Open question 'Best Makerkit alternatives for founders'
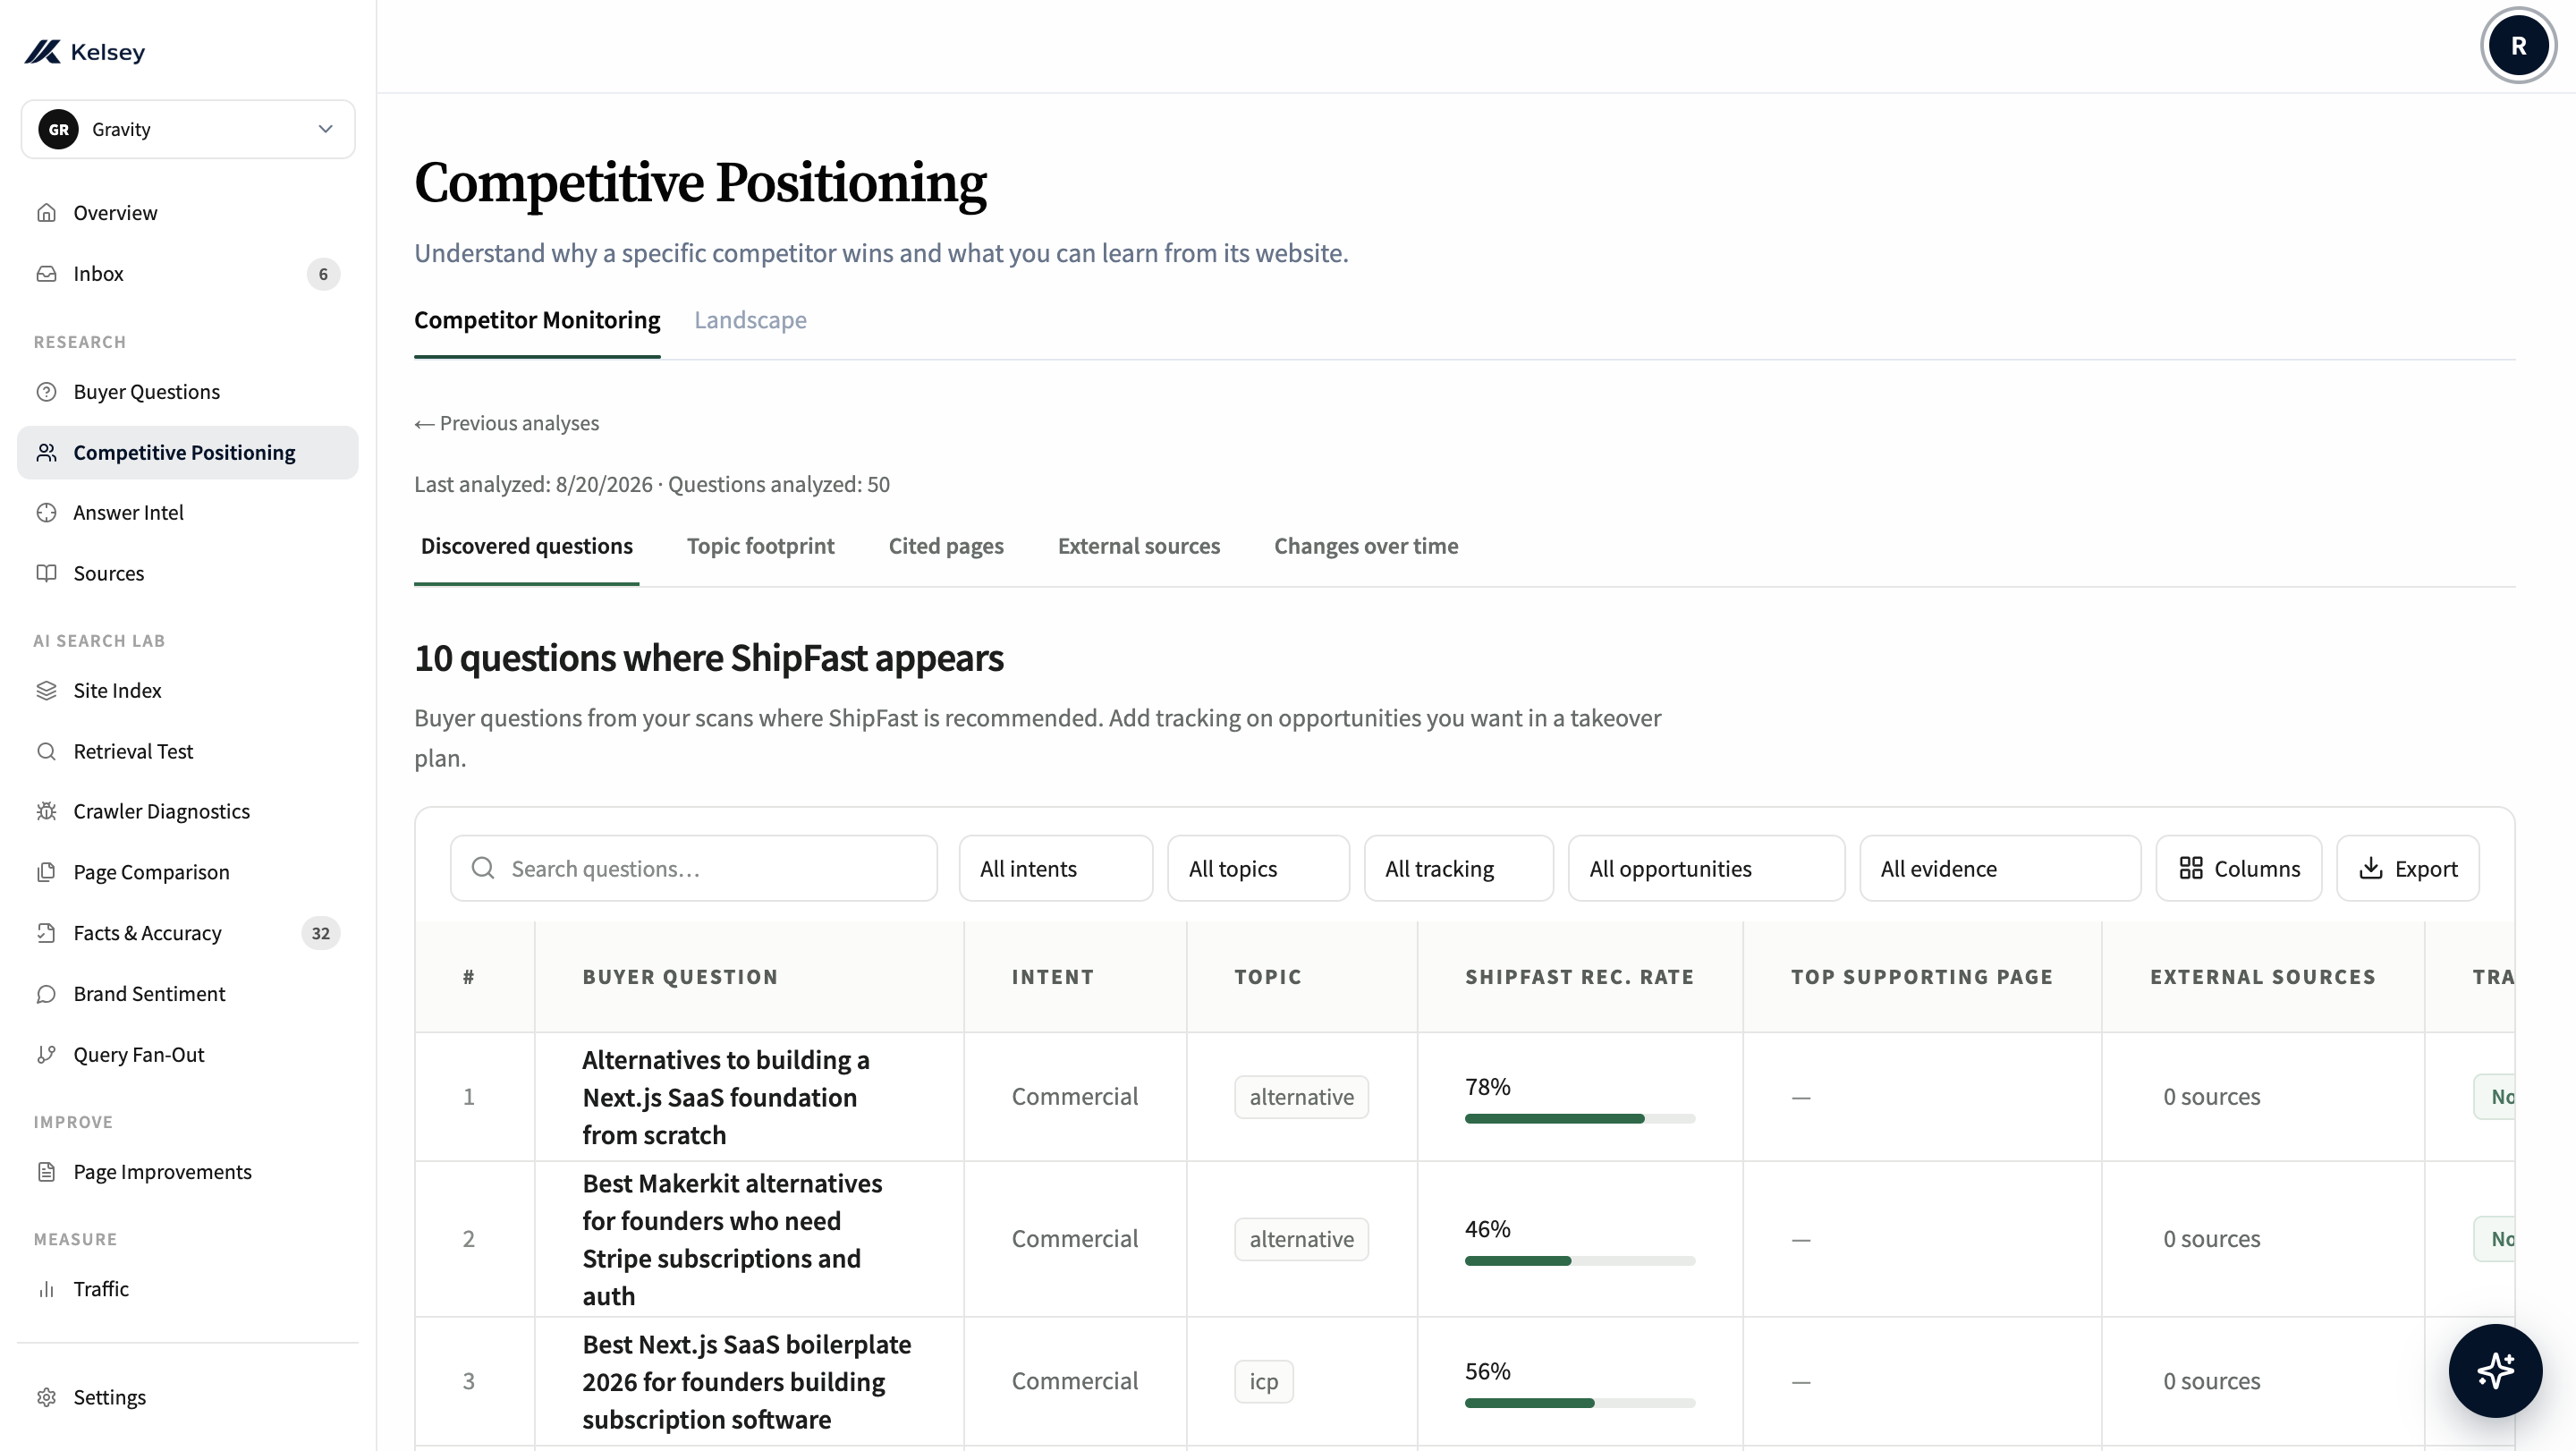 click(x=732, y=1240)
